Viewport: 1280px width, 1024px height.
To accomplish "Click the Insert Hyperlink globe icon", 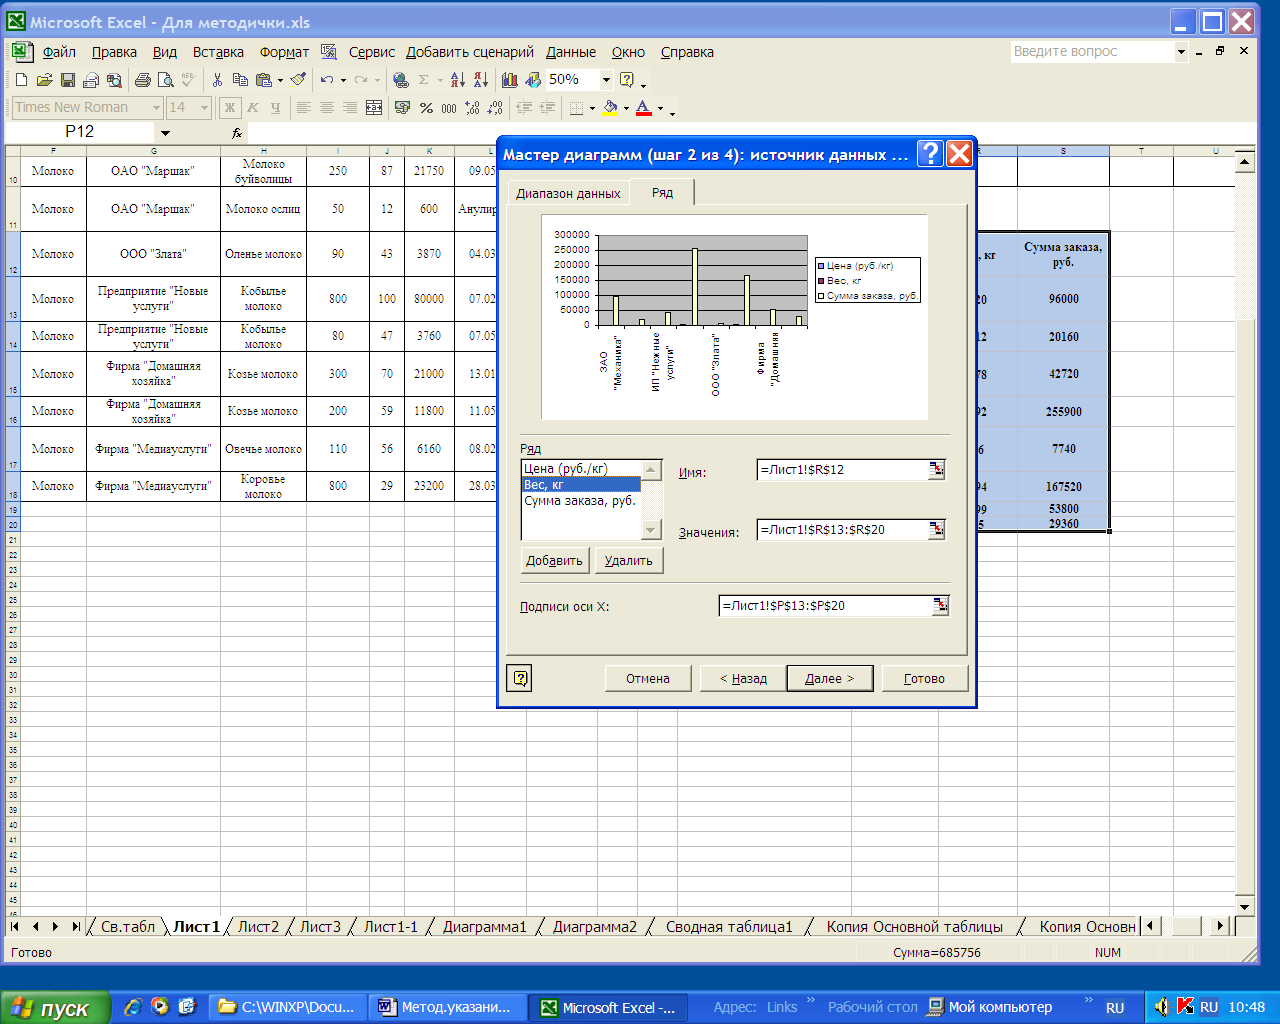I will (x=401, y=80).
